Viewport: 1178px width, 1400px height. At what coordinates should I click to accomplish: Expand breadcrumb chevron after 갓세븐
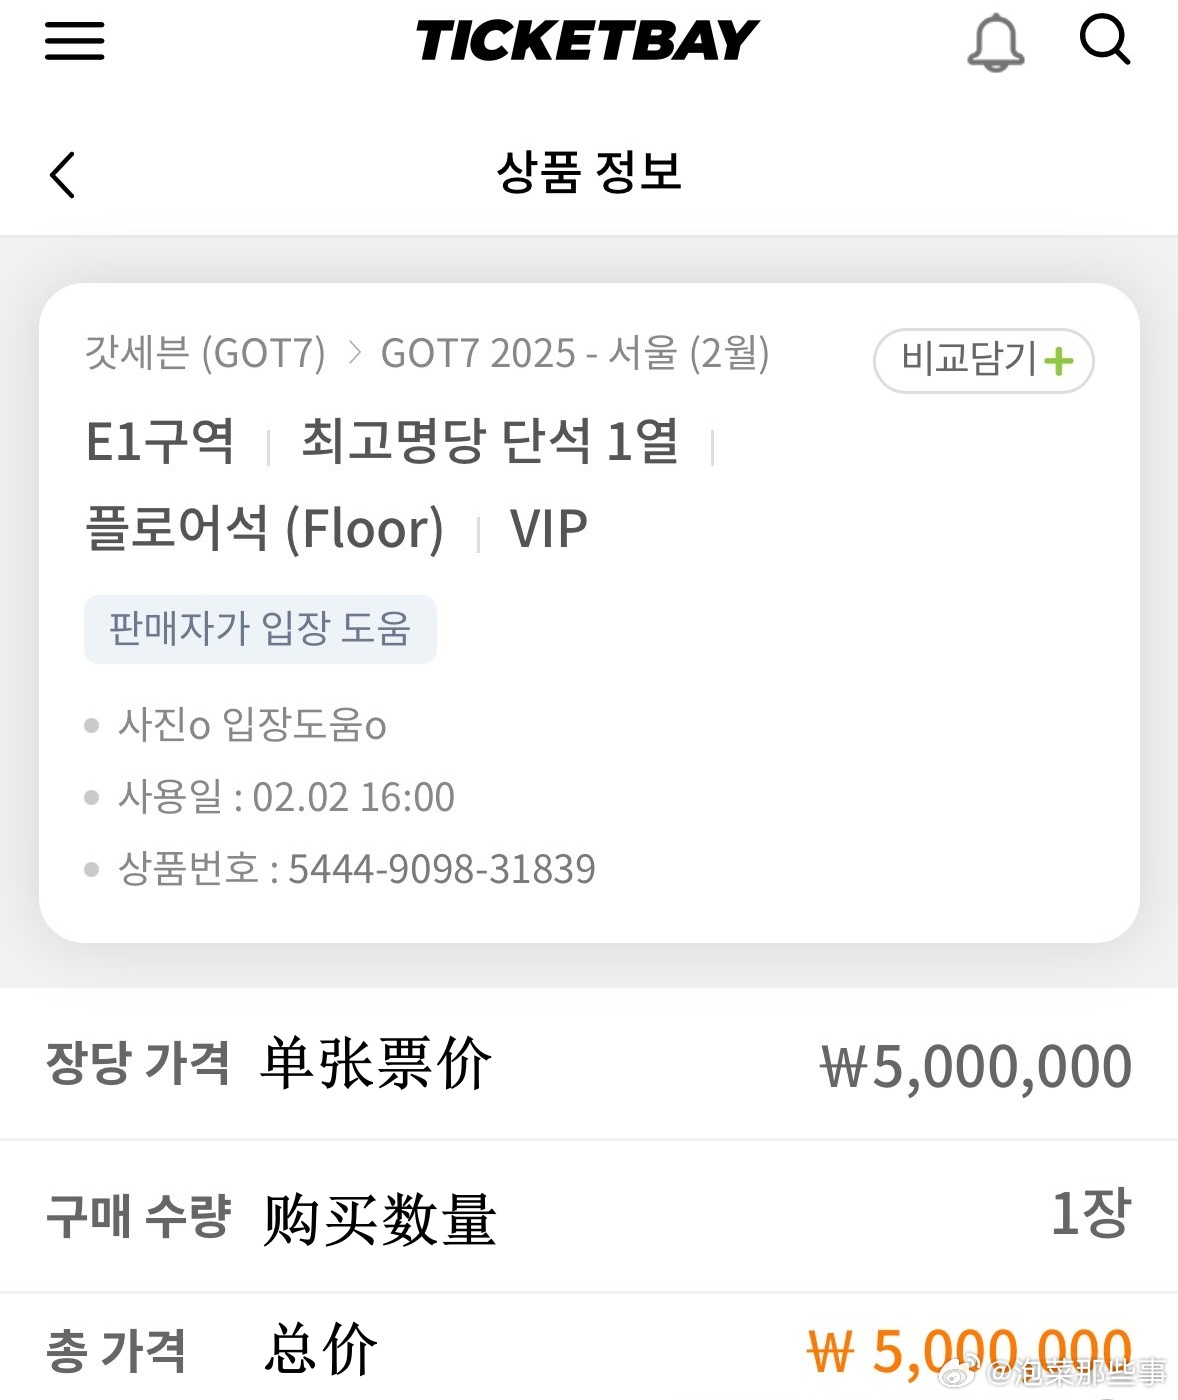tap(354, 353)
